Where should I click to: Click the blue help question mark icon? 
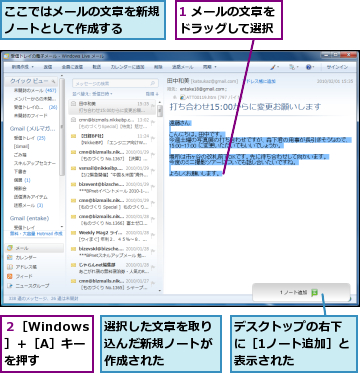308,67
